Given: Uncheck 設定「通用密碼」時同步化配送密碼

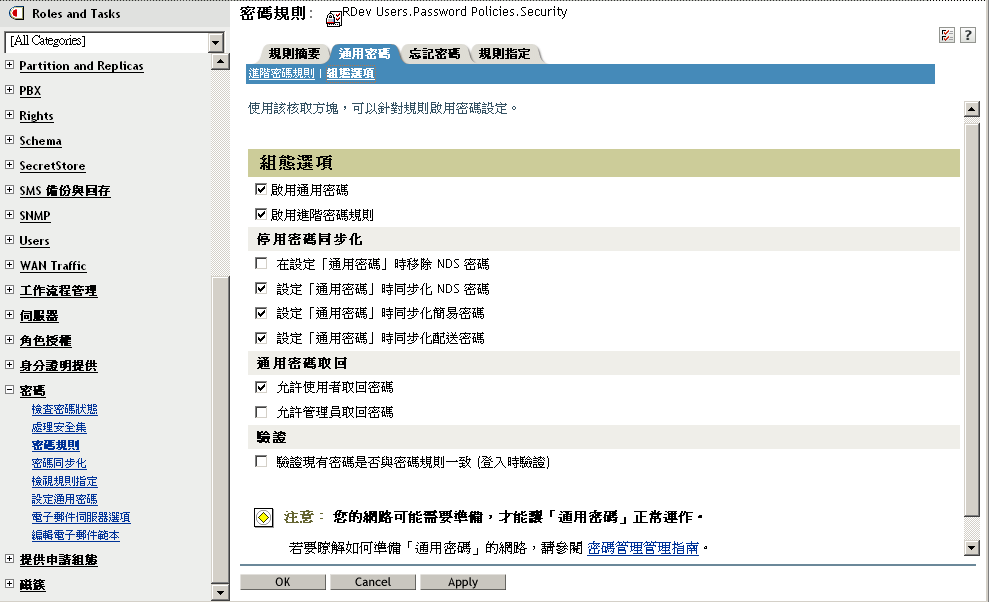Looking at the screenshot, I should tap(261, 338).
